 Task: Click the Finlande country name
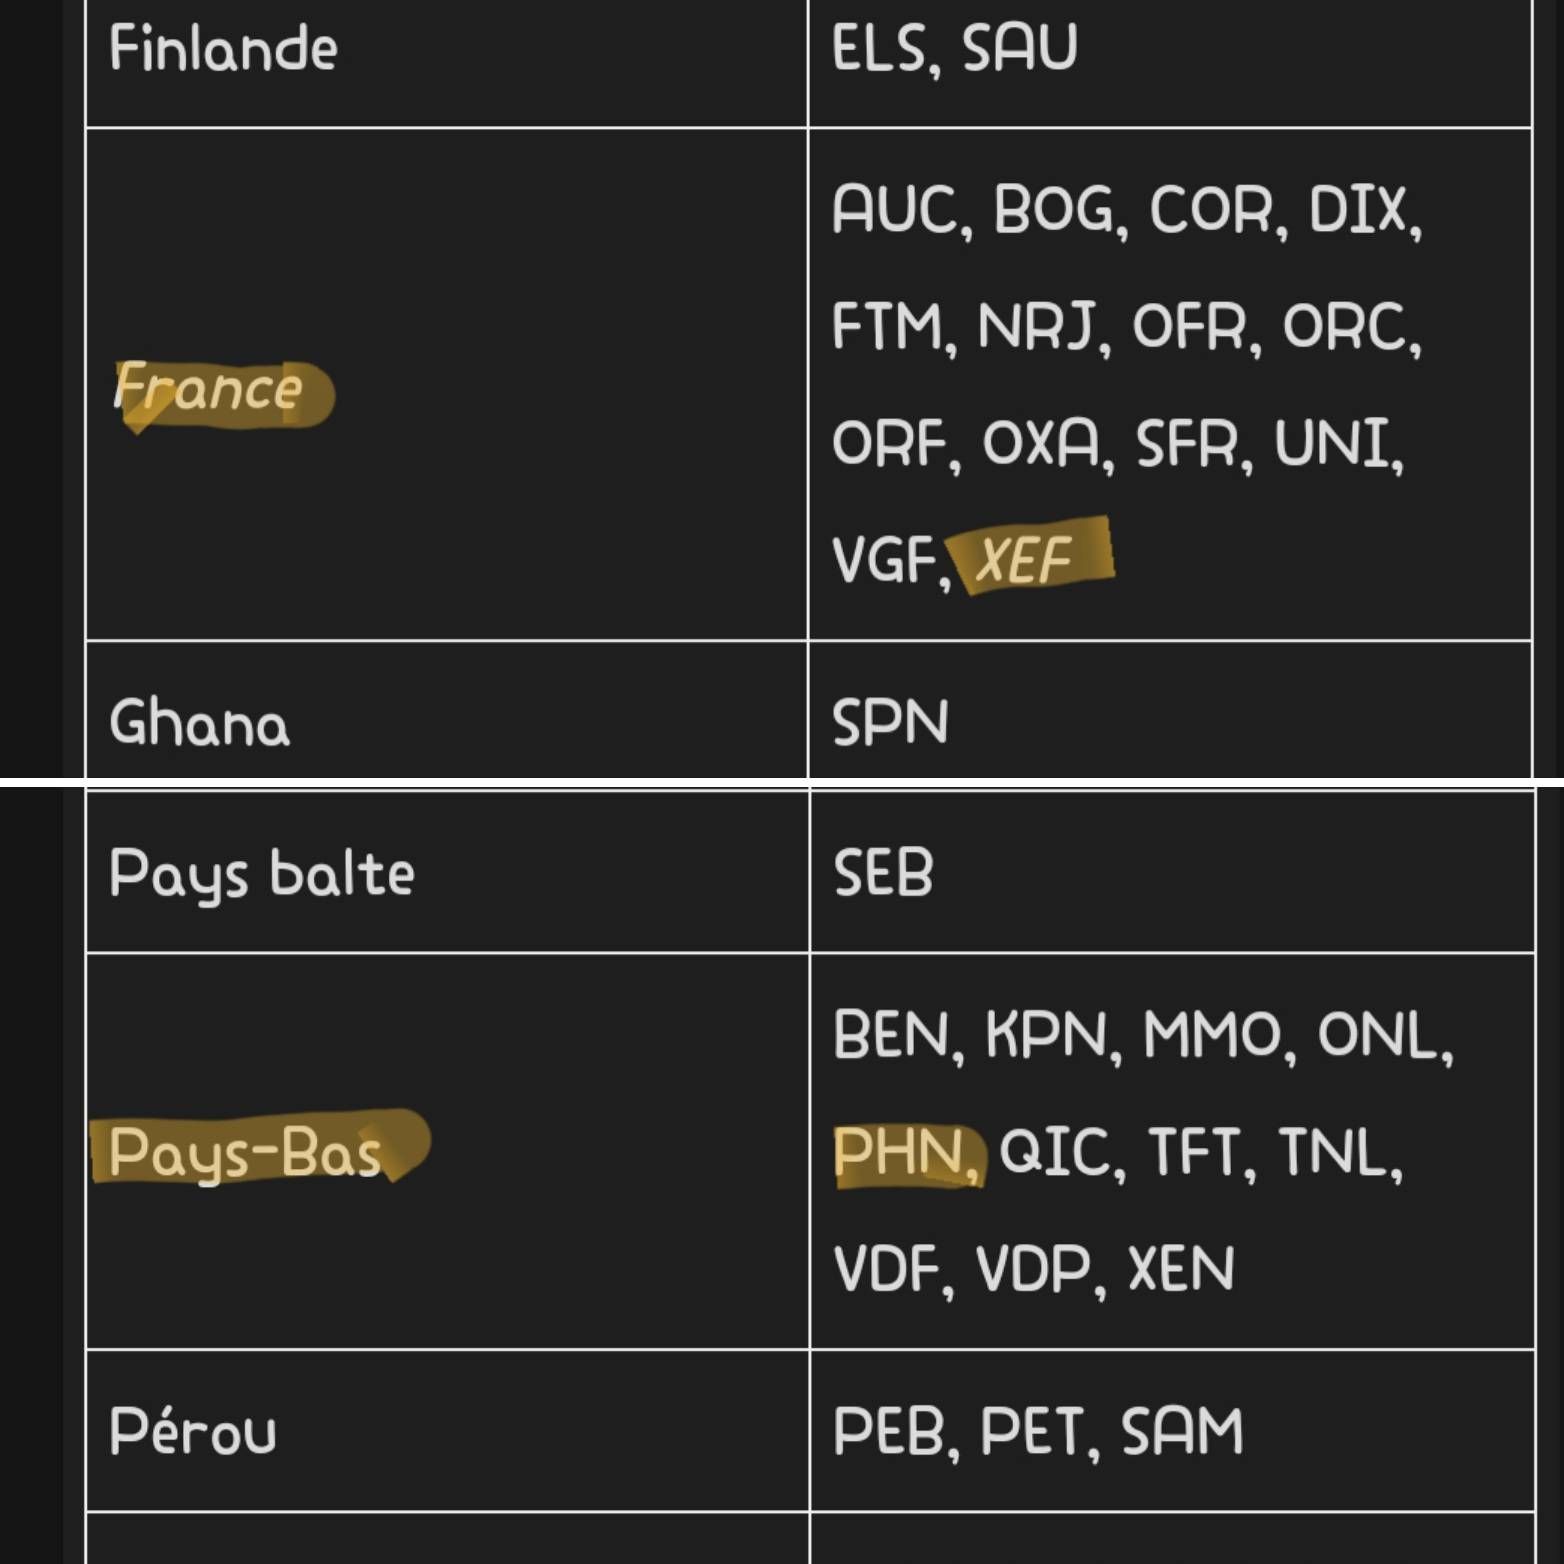pyautogui.click(x=223, y=48)
